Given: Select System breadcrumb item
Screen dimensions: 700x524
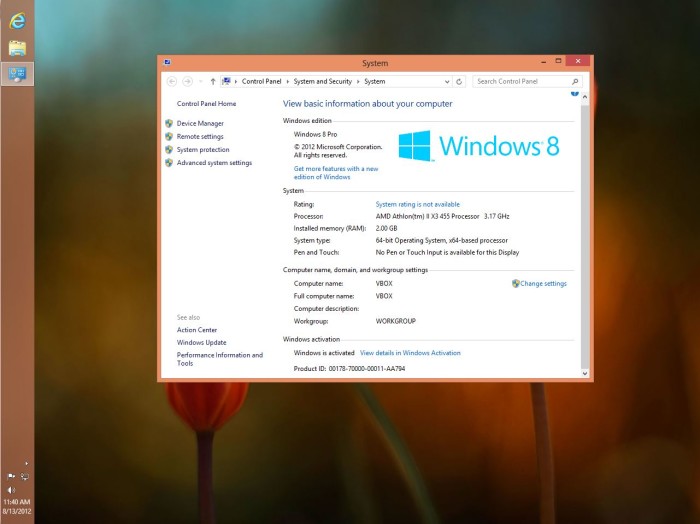Looking at the screenshot, I should click(x=374, y=81).
